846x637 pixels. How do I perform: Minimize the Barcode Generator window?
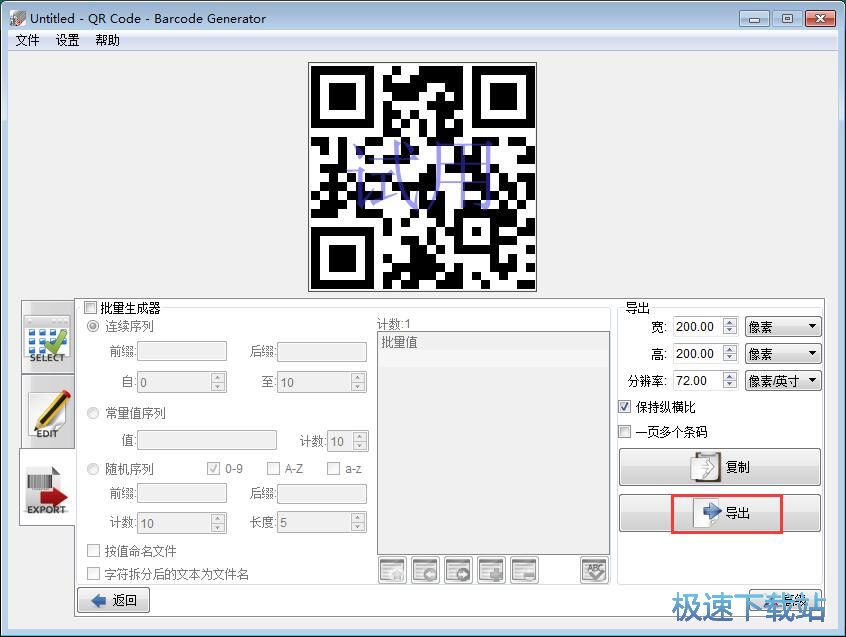(x=755, y=18)
